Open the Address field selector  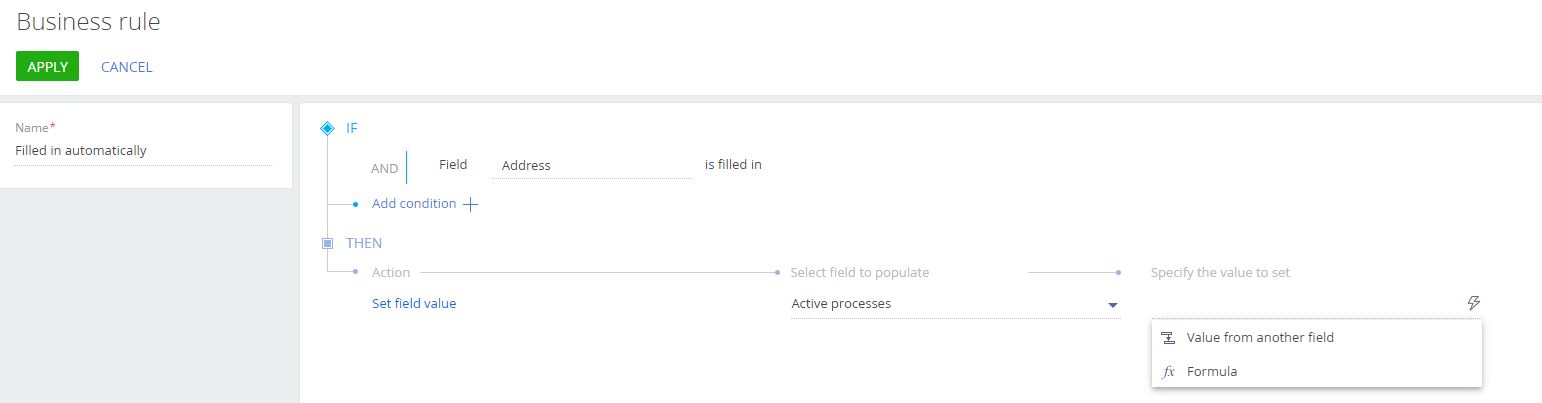[x=591, y=166]
